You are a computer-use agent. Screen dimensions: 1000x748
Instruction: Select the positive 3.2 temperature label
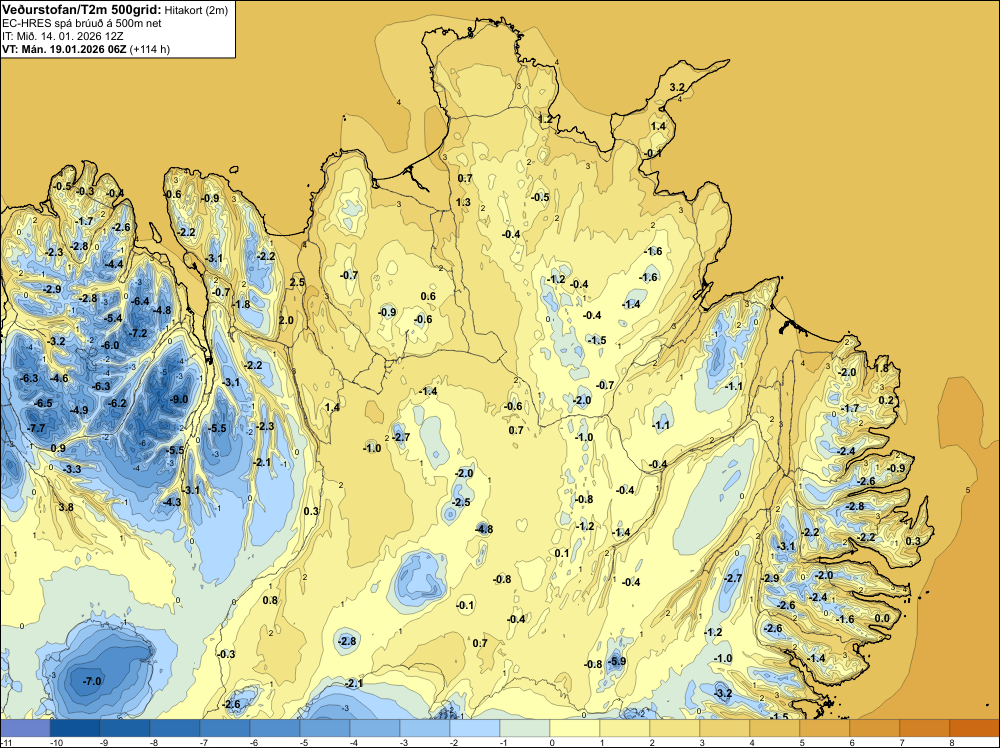(x=677, y=87)
